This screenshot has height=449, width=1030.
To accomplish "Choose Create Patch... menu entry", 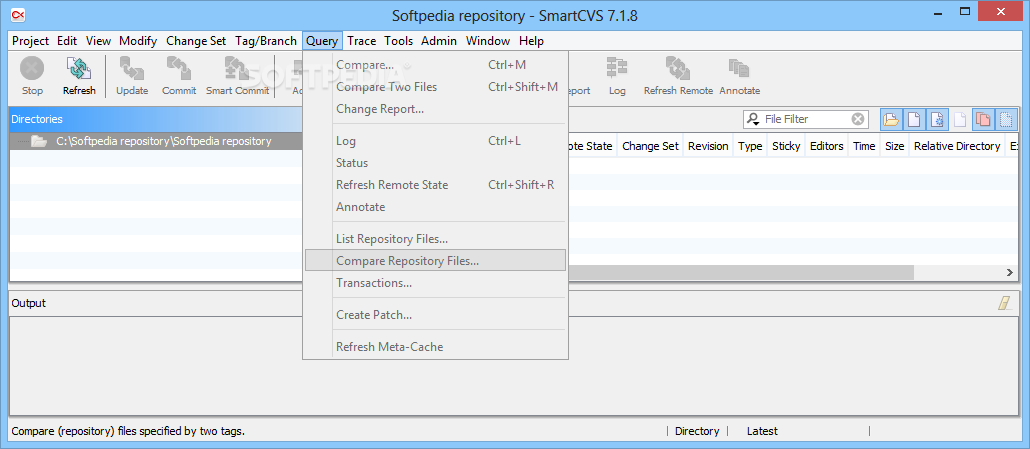I will (x=435, y=314).
